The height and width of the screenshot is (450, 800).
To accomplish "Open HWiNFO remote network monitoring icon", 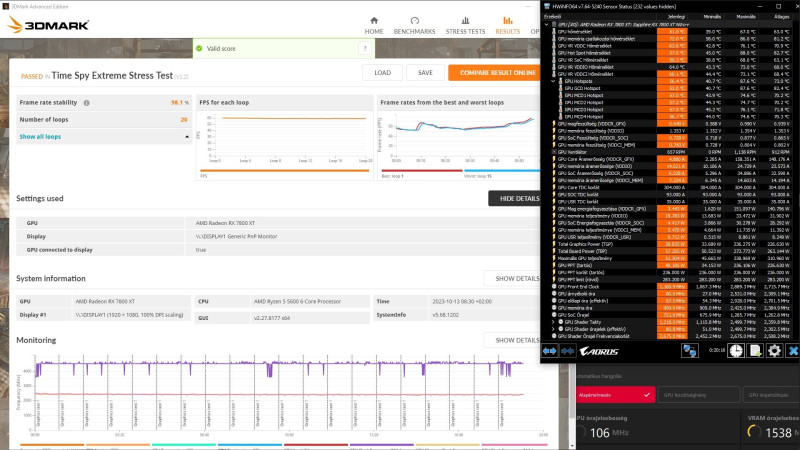I will (689, 351).
